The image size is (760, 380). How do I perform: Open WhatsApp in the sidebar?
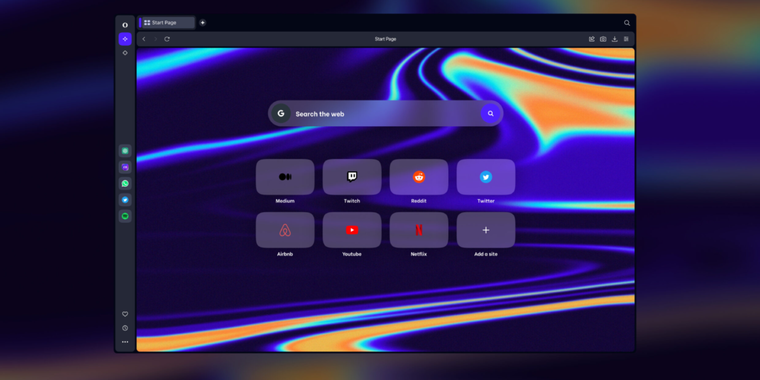coord(125,183)
